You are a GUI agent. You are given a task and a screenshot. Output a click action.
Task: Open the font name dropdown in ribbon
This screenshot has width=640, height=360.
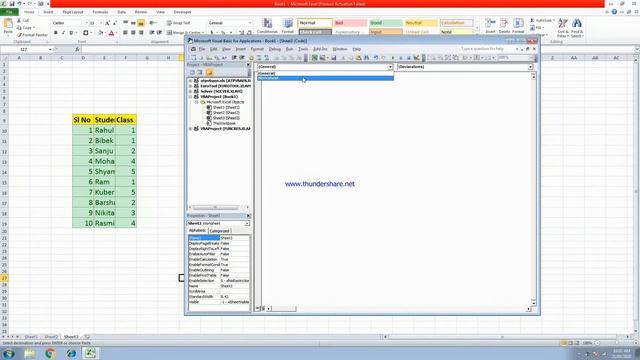[x=87, y=23]
